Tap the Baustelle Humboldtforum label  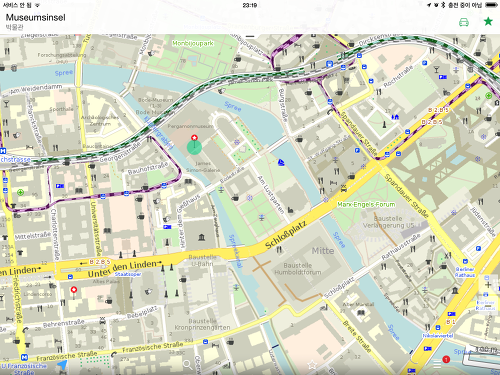[x=298, y=269]
